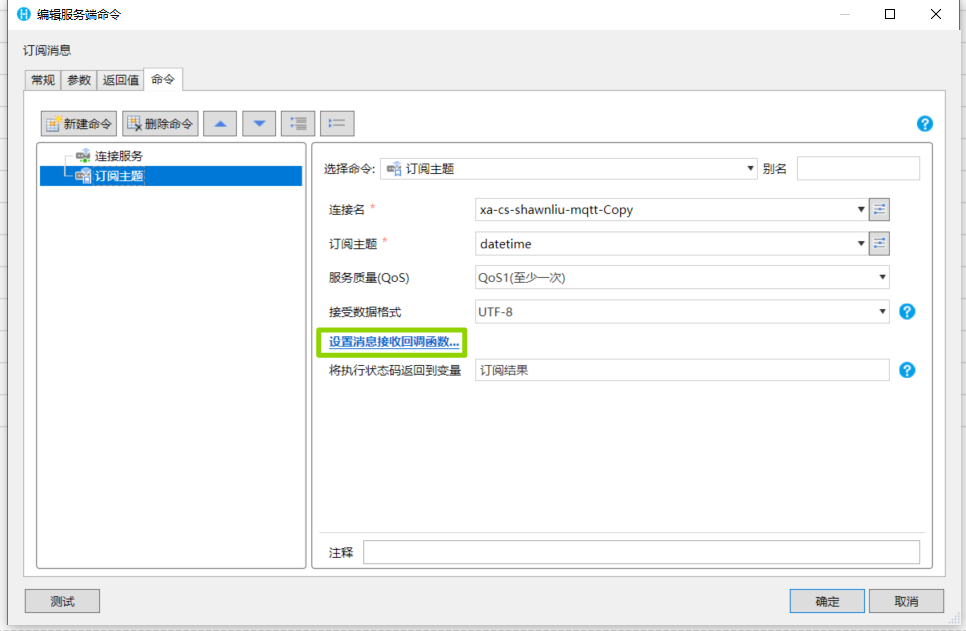Open the 连接名 dropdown list
The image size is (966, 631).
pyautogui.click(x=861, y=210)
